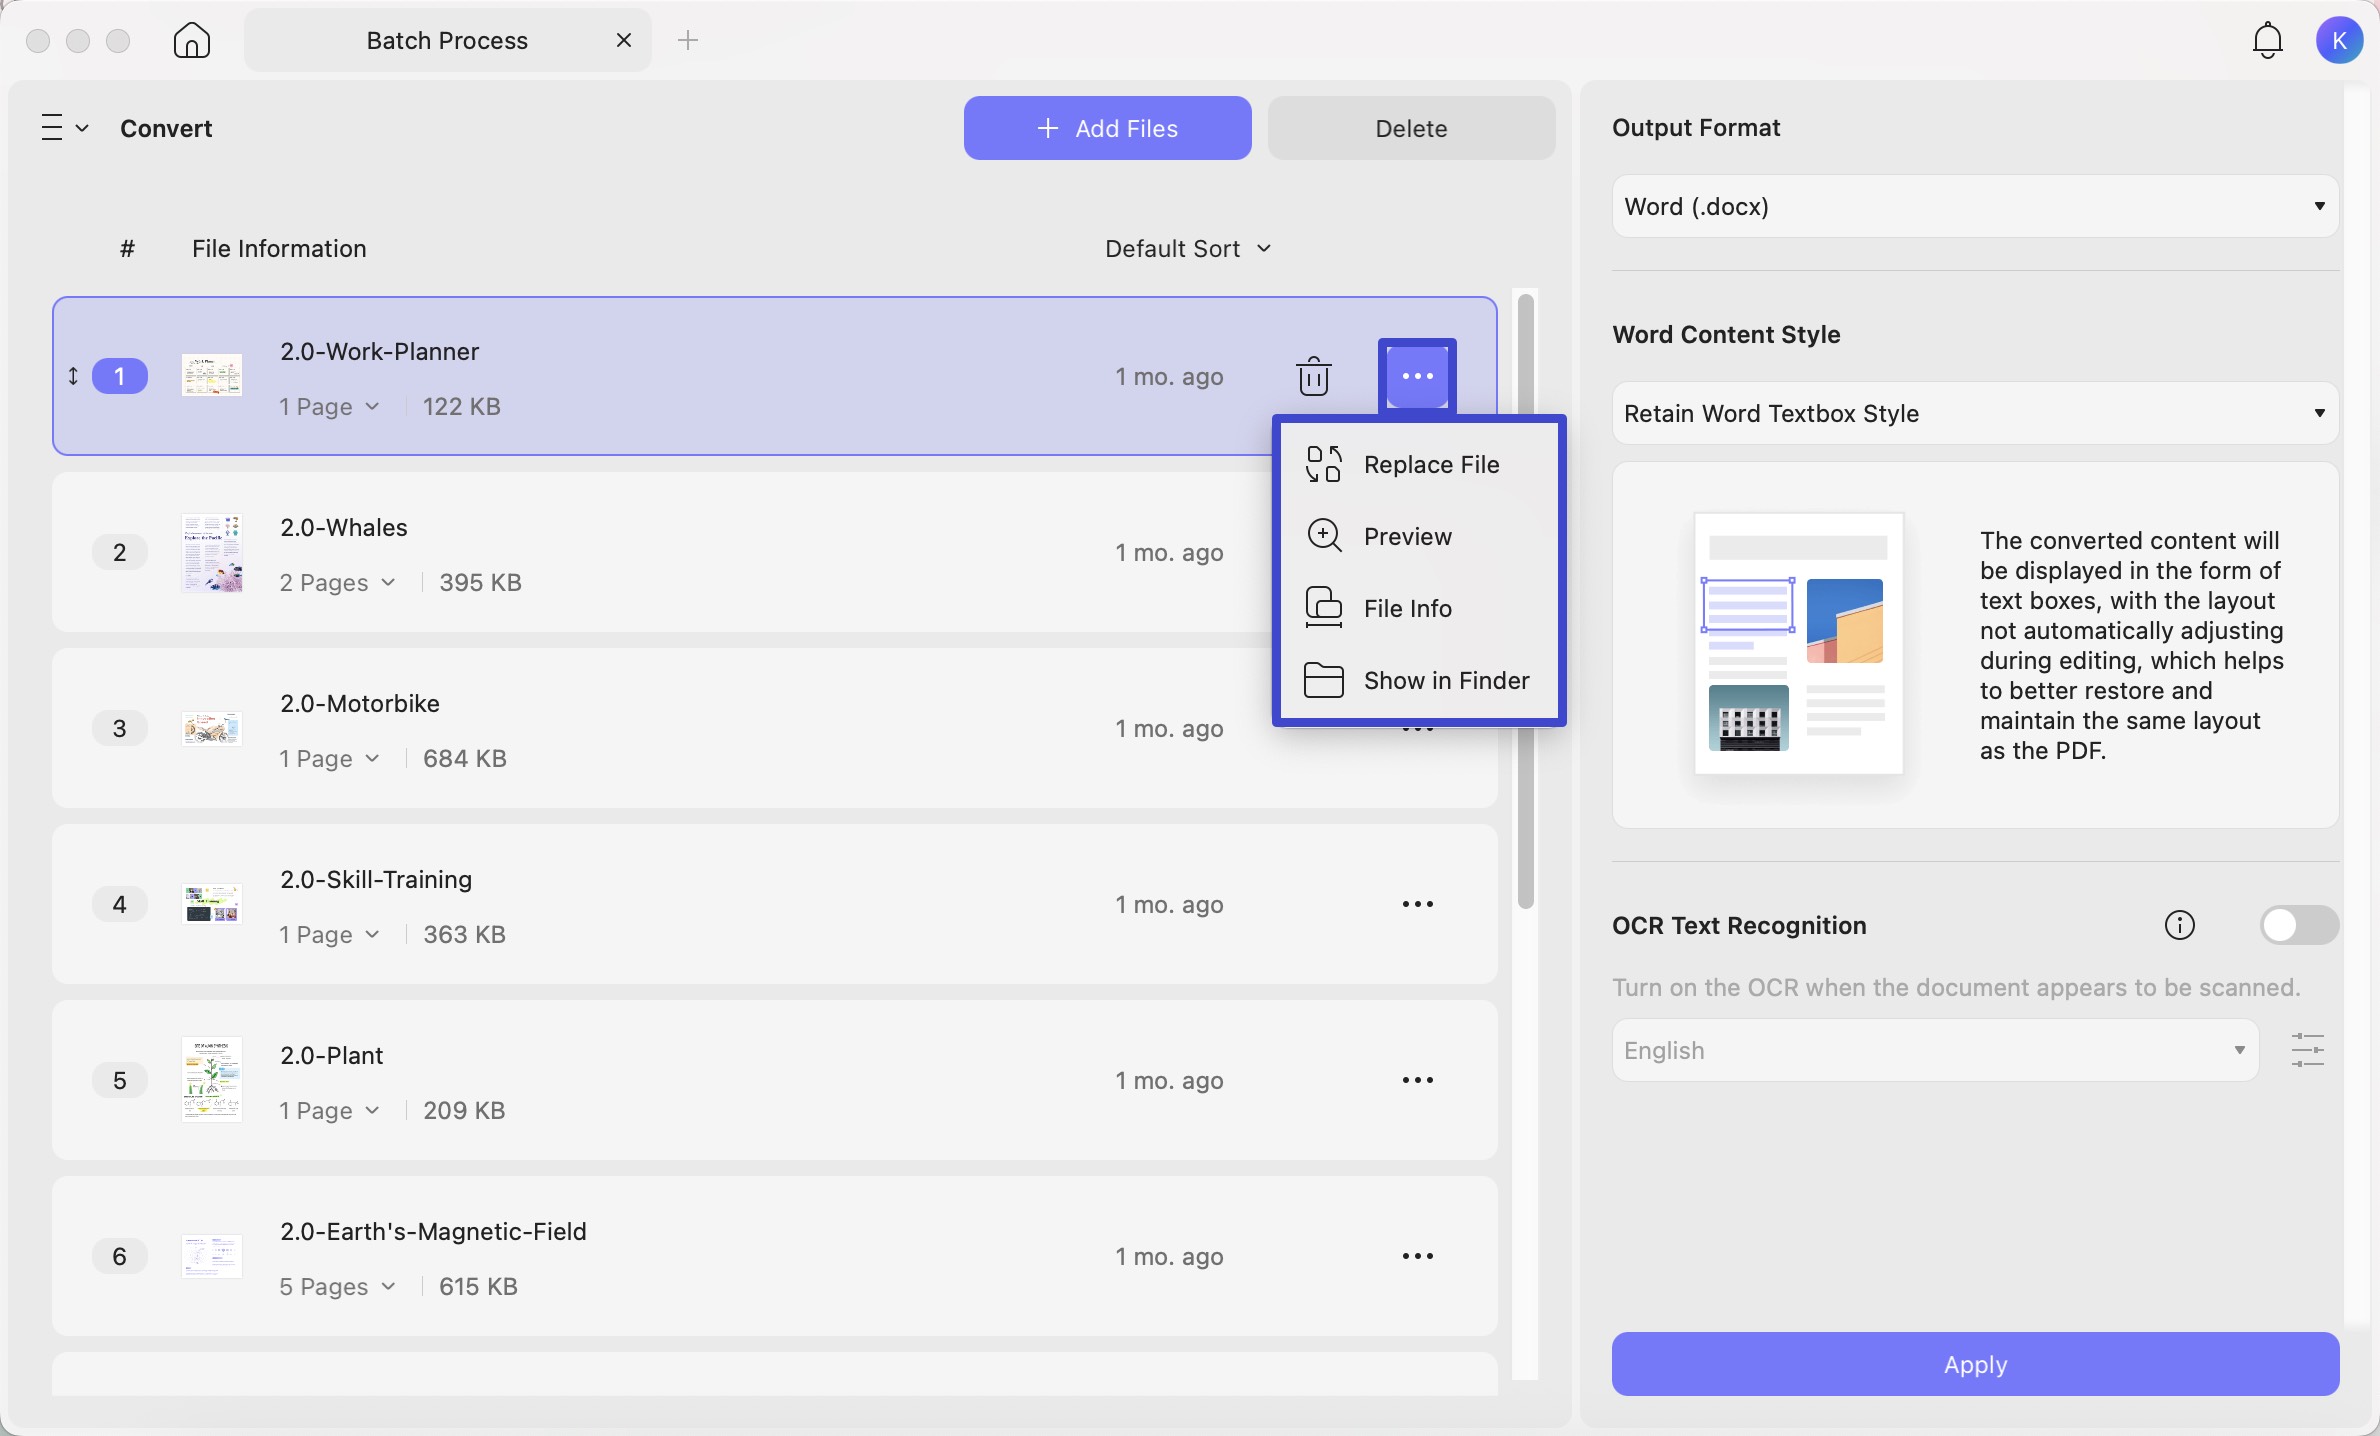Image resolution: width=2380 pixels, height=1436 pixels.
Task: Open the three-dot menu for 2.0-Plant
Action: pos(1417,1080)
